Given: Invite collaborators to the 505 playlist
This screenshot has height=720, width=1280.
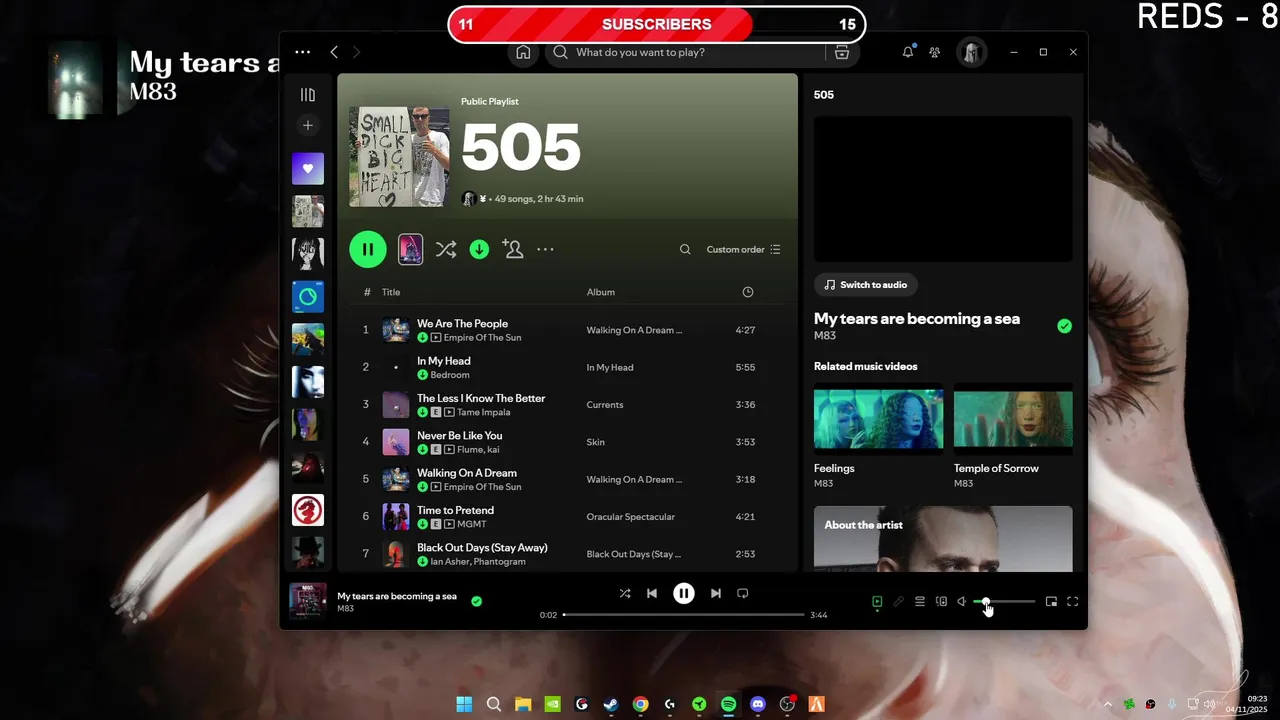Looking at the screenshot, I should (513, 249).
